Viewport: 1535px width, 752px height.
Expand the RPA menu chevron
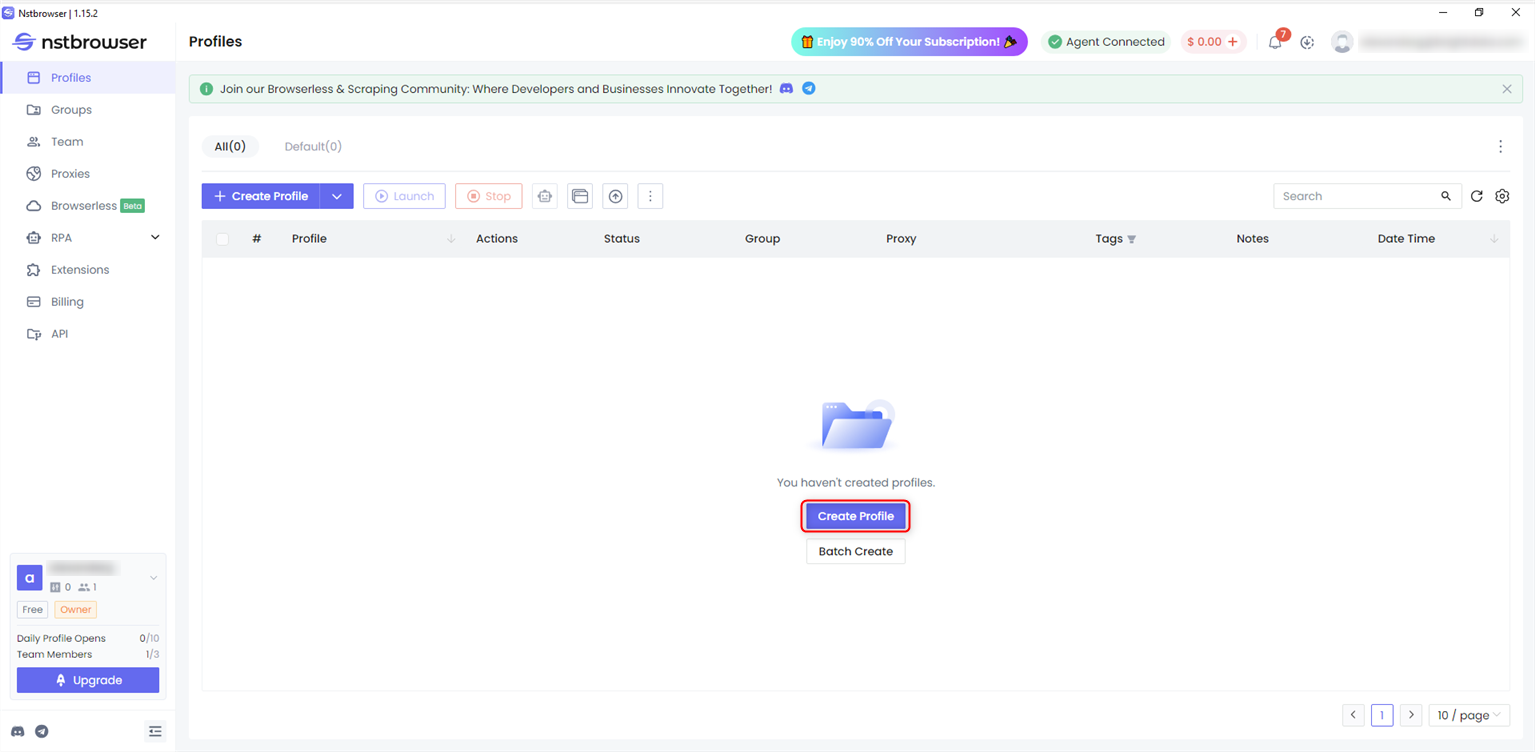[x=155, y=238]
